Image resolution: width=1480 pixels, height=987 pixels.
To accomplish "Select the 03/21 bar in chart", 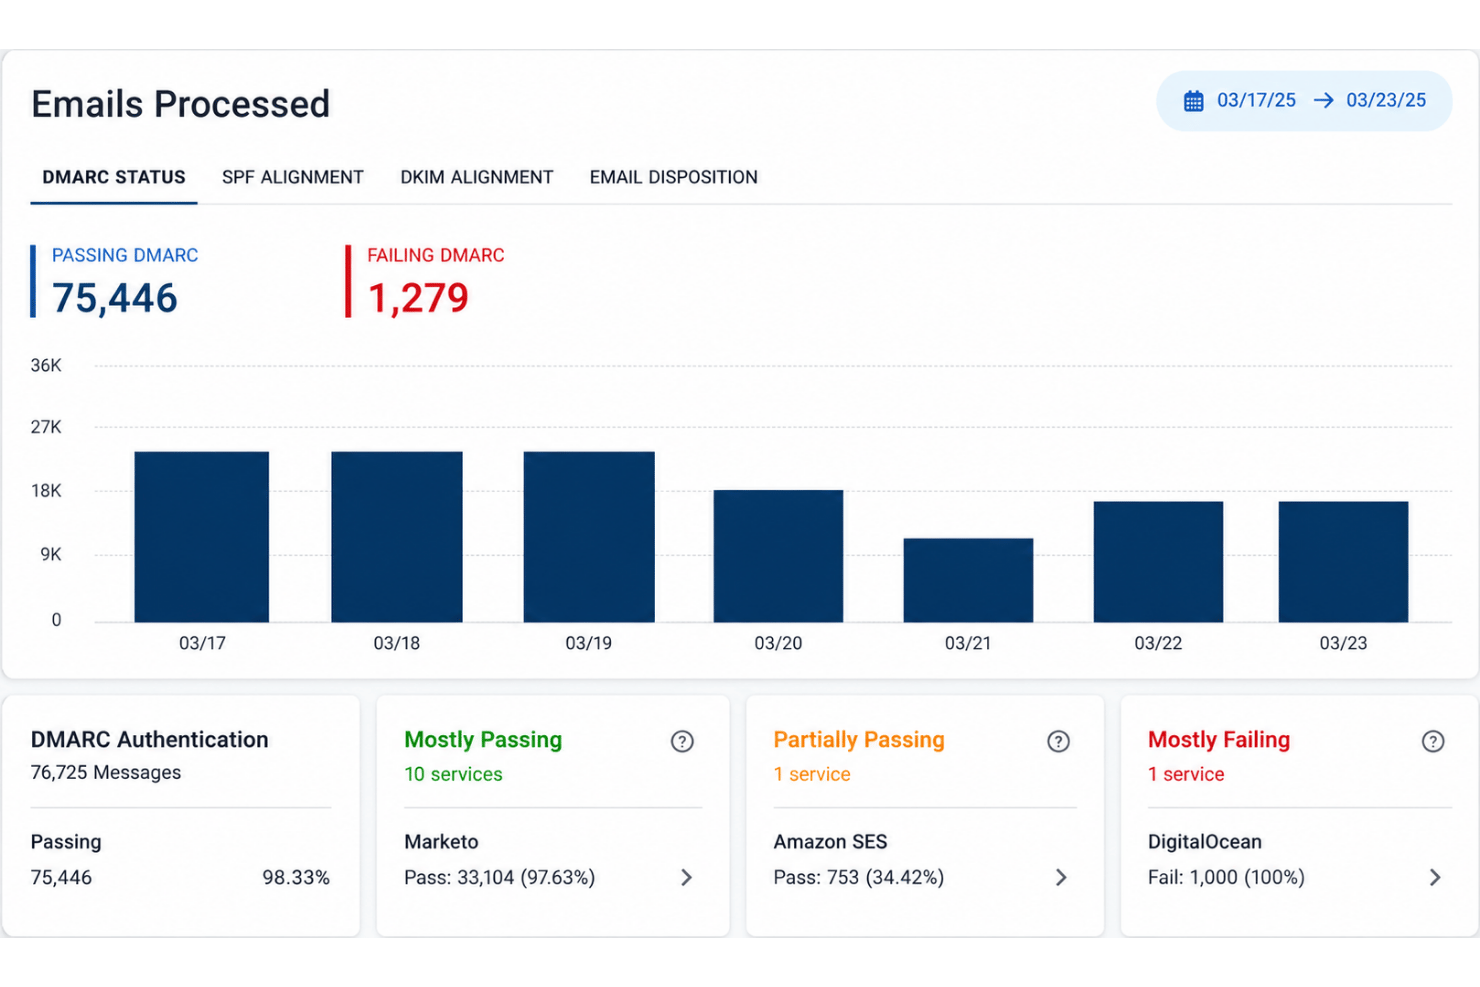I will (x=968, y=580).
